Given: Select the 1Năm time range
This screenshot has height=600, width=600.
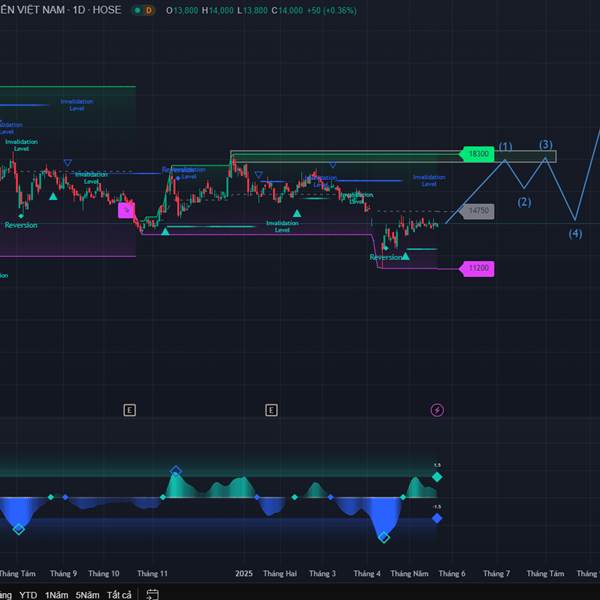Looking at the screenshot, I should pyautogui.click(x=57, y=595).
